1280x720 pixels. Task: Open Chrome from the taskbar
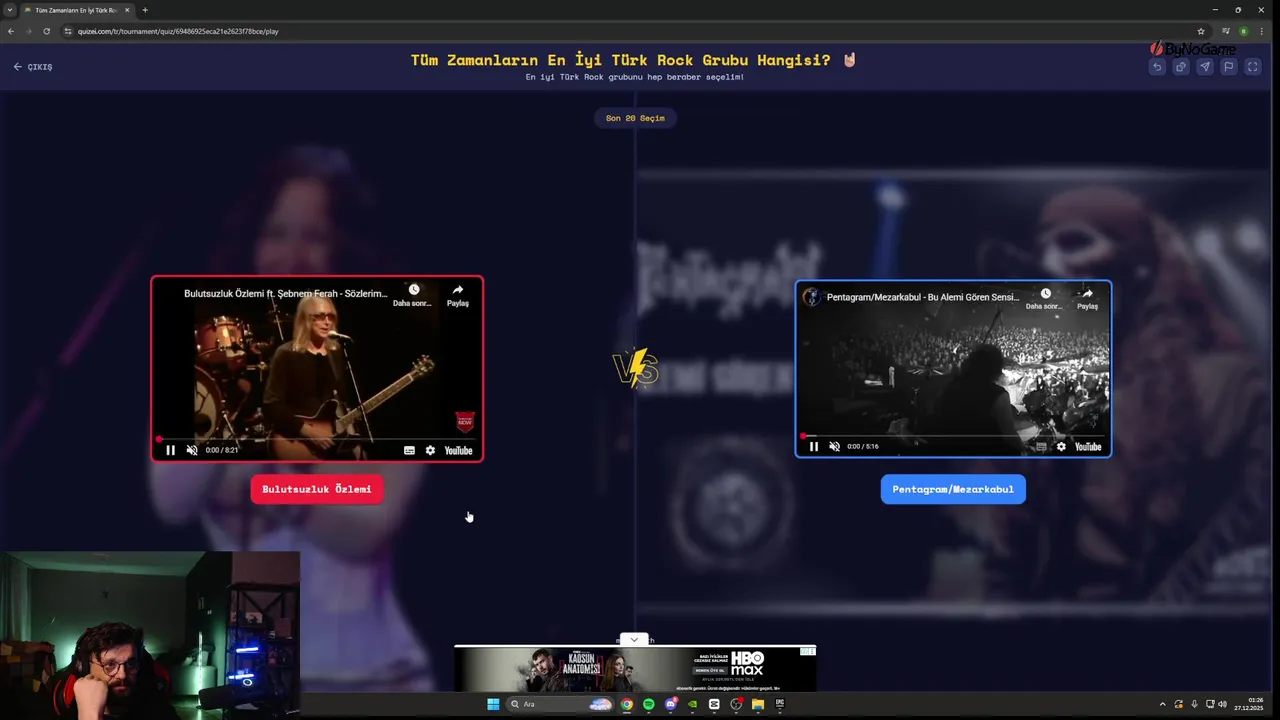pyautogui.click(x=627, y=704)
